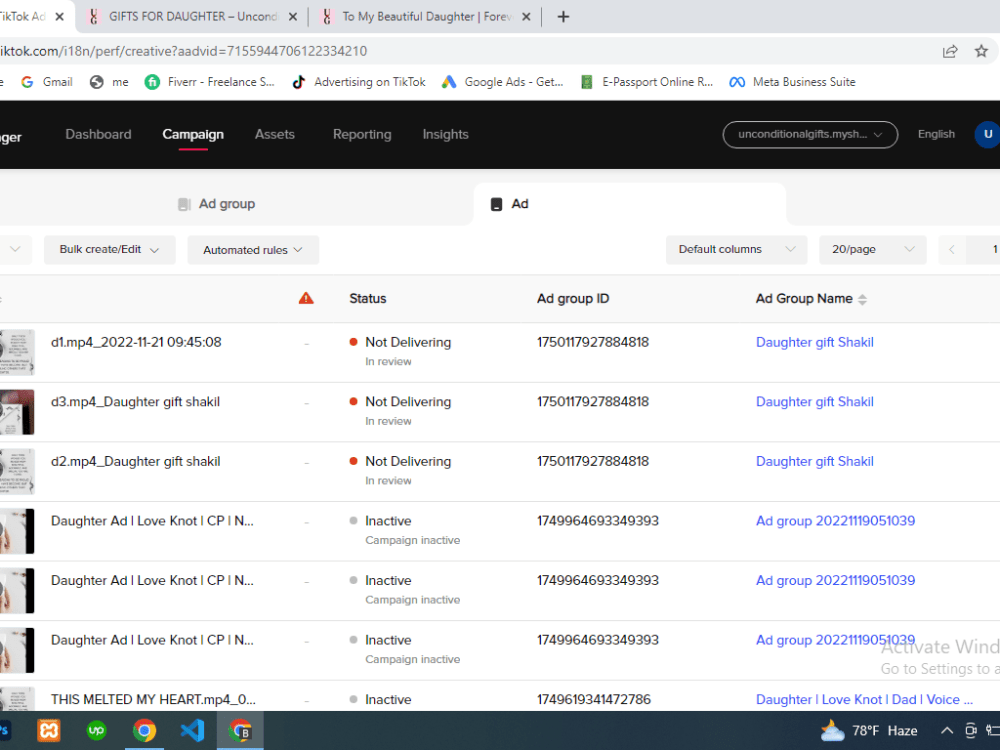Open the Automated rules dropdown
The height and width of the screenshot is (750, 1000).
click(253, 249)
